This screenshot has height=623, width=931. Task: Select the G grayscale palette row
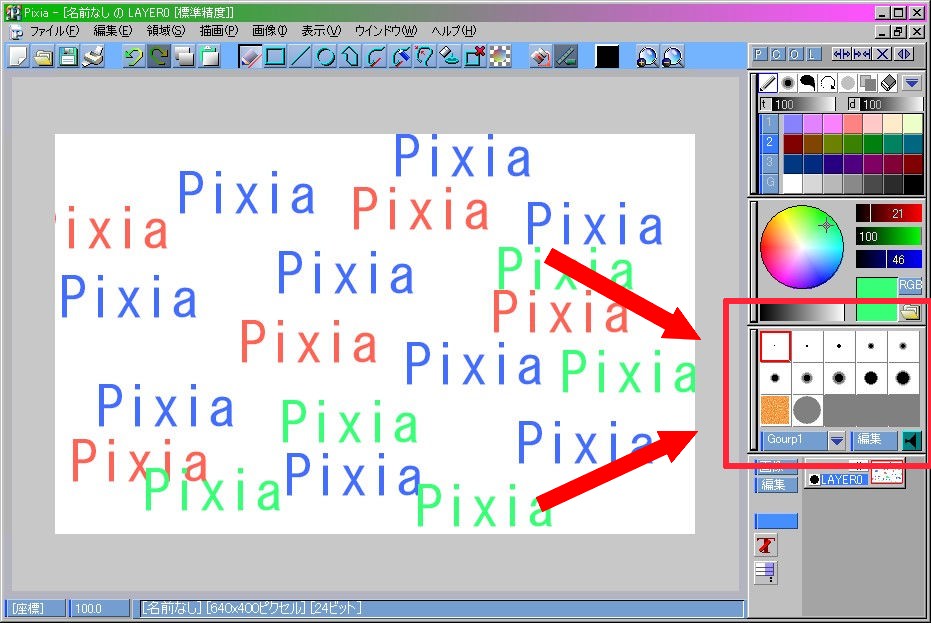pyautogui.click(x=769, y=182)
